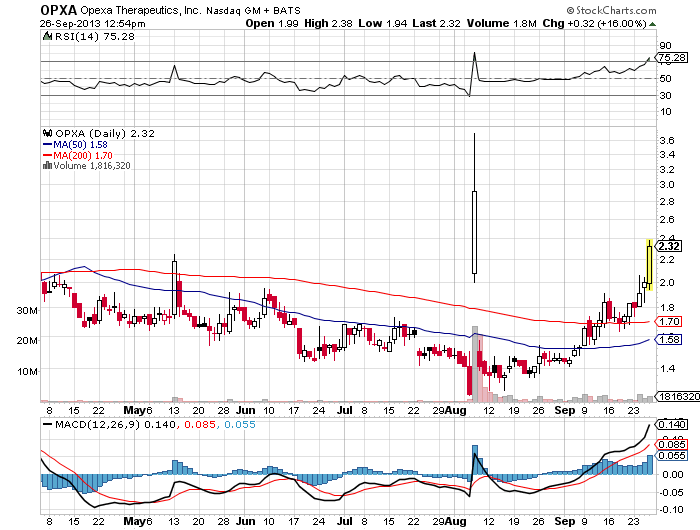Click the Volume 1.8M header value
This screenshot has height=530, width=700.
point(501,24)
